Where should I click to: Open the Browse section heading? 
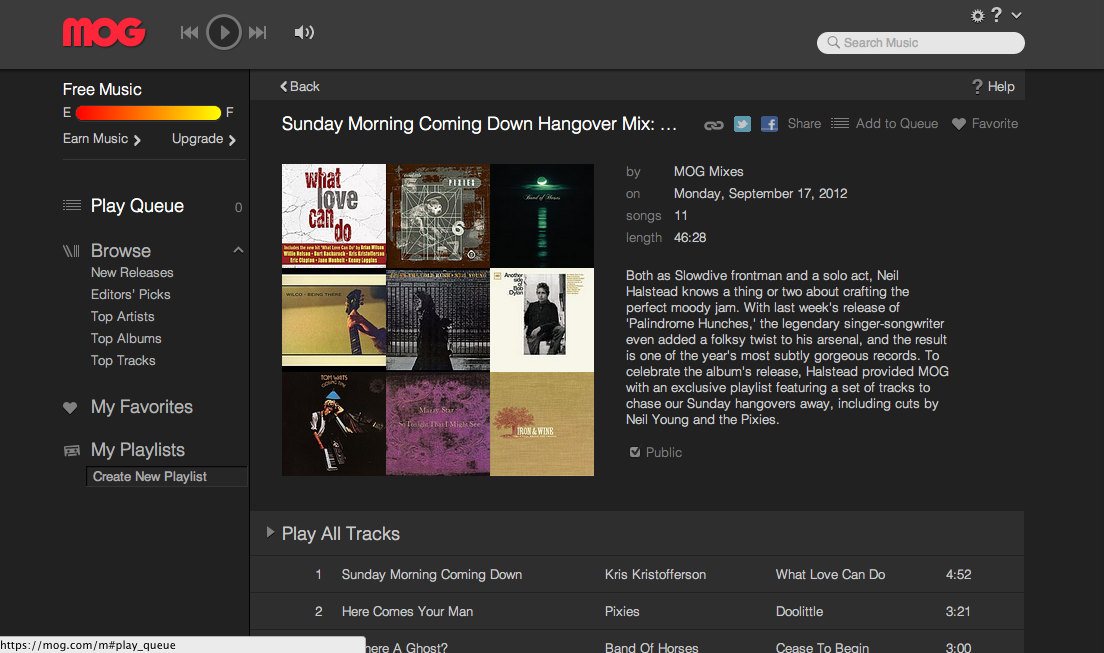(120, 251)
